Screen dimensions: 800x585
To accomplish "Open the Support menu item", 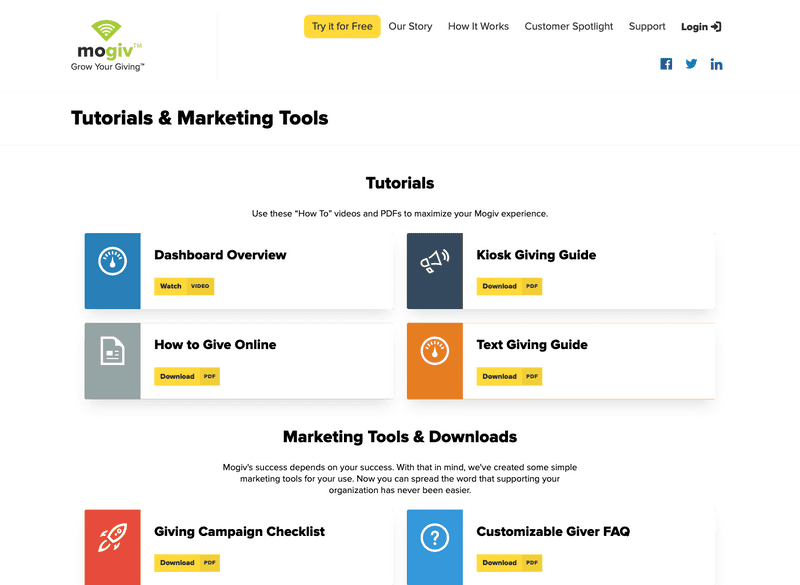I will 647,27.
